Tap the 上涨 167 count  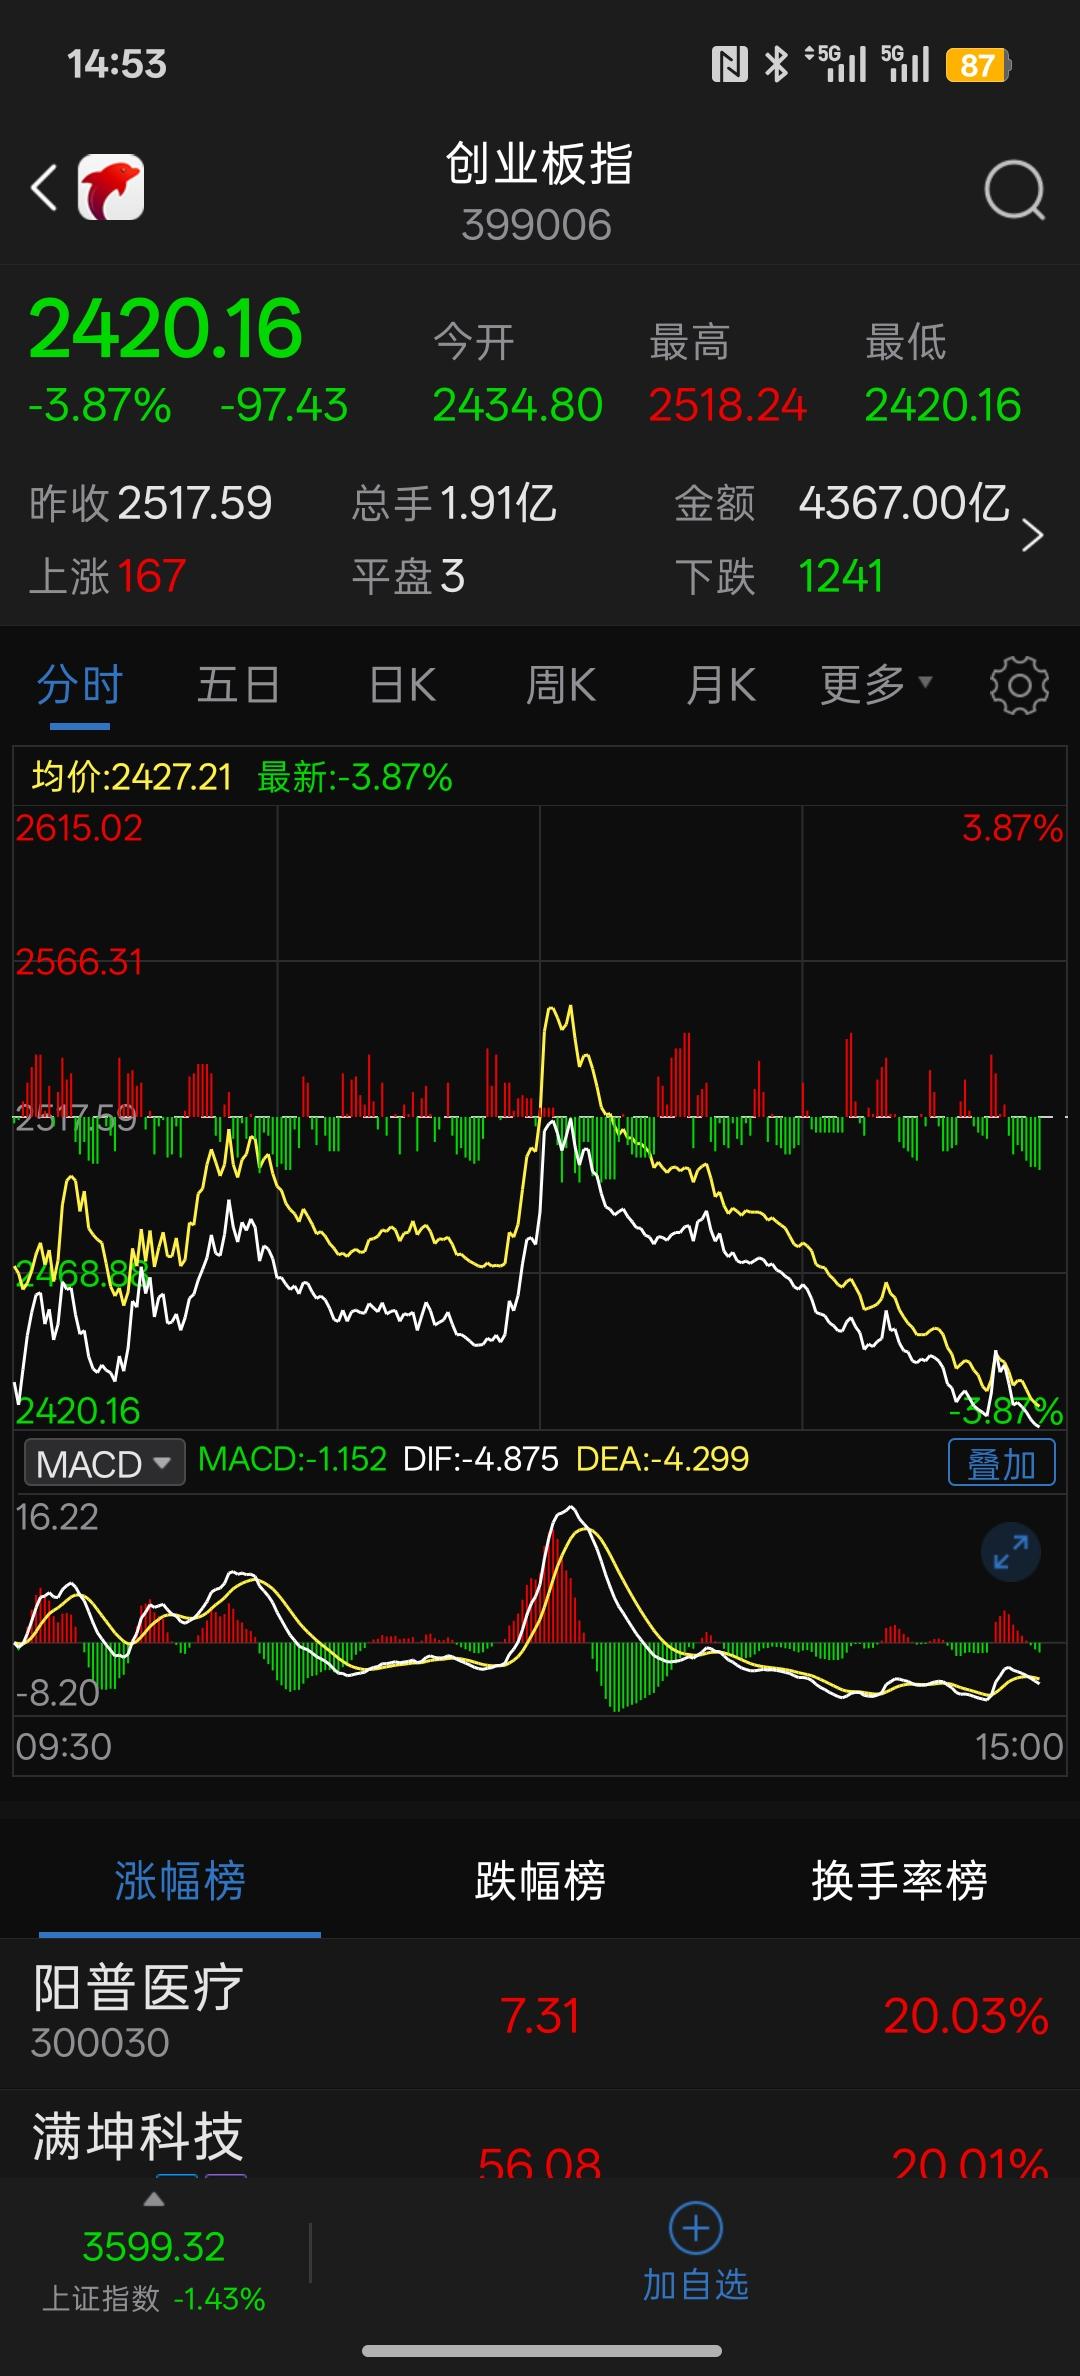pos(151,576)
